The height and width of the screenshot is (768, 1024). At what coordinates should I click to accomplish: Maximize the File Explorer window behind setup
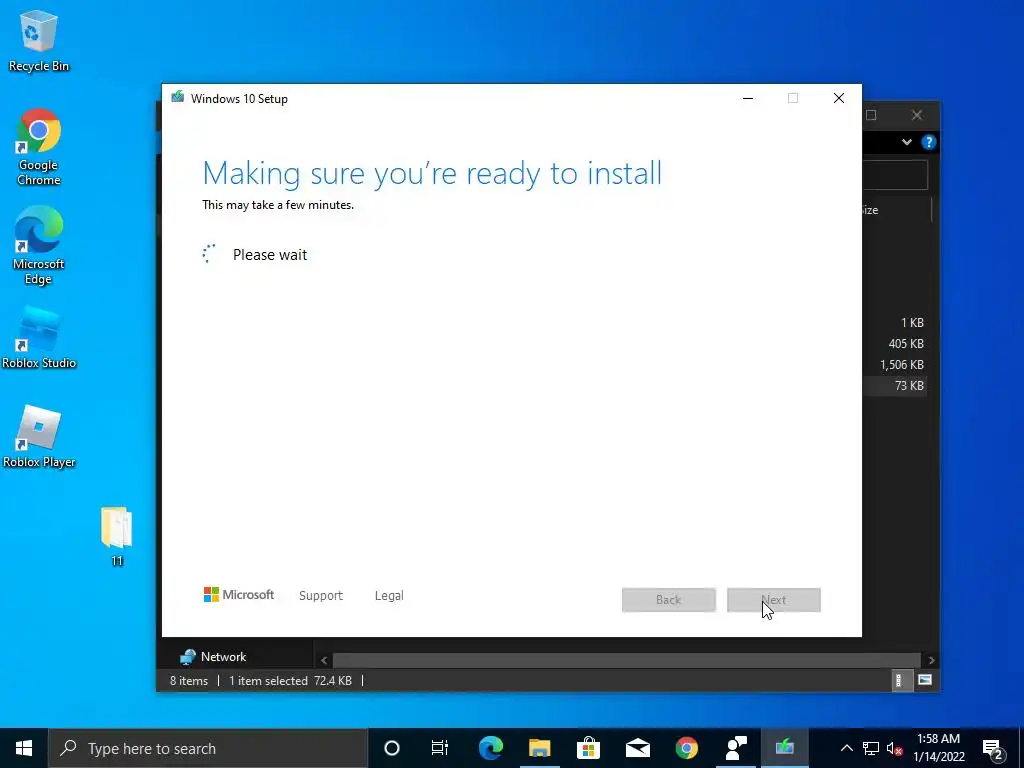pos(871,115)
